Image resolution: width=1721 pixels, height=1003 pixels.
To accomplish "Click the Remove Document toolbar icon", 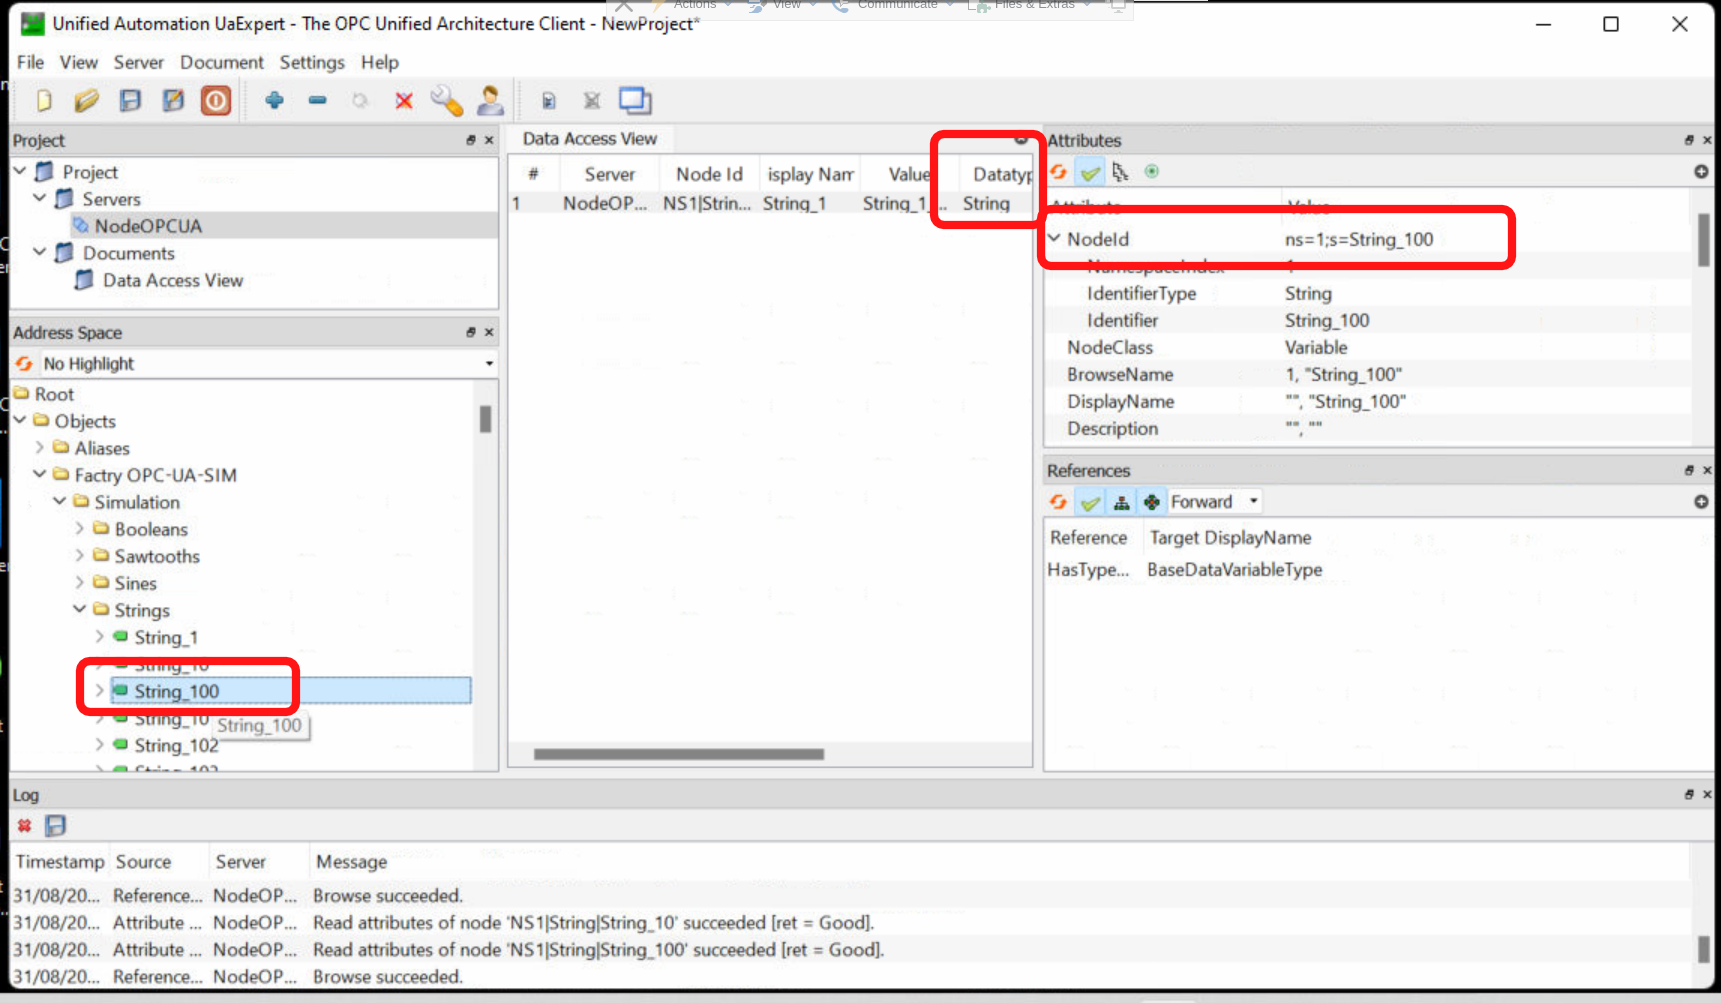I will click(x=592, y=100).
